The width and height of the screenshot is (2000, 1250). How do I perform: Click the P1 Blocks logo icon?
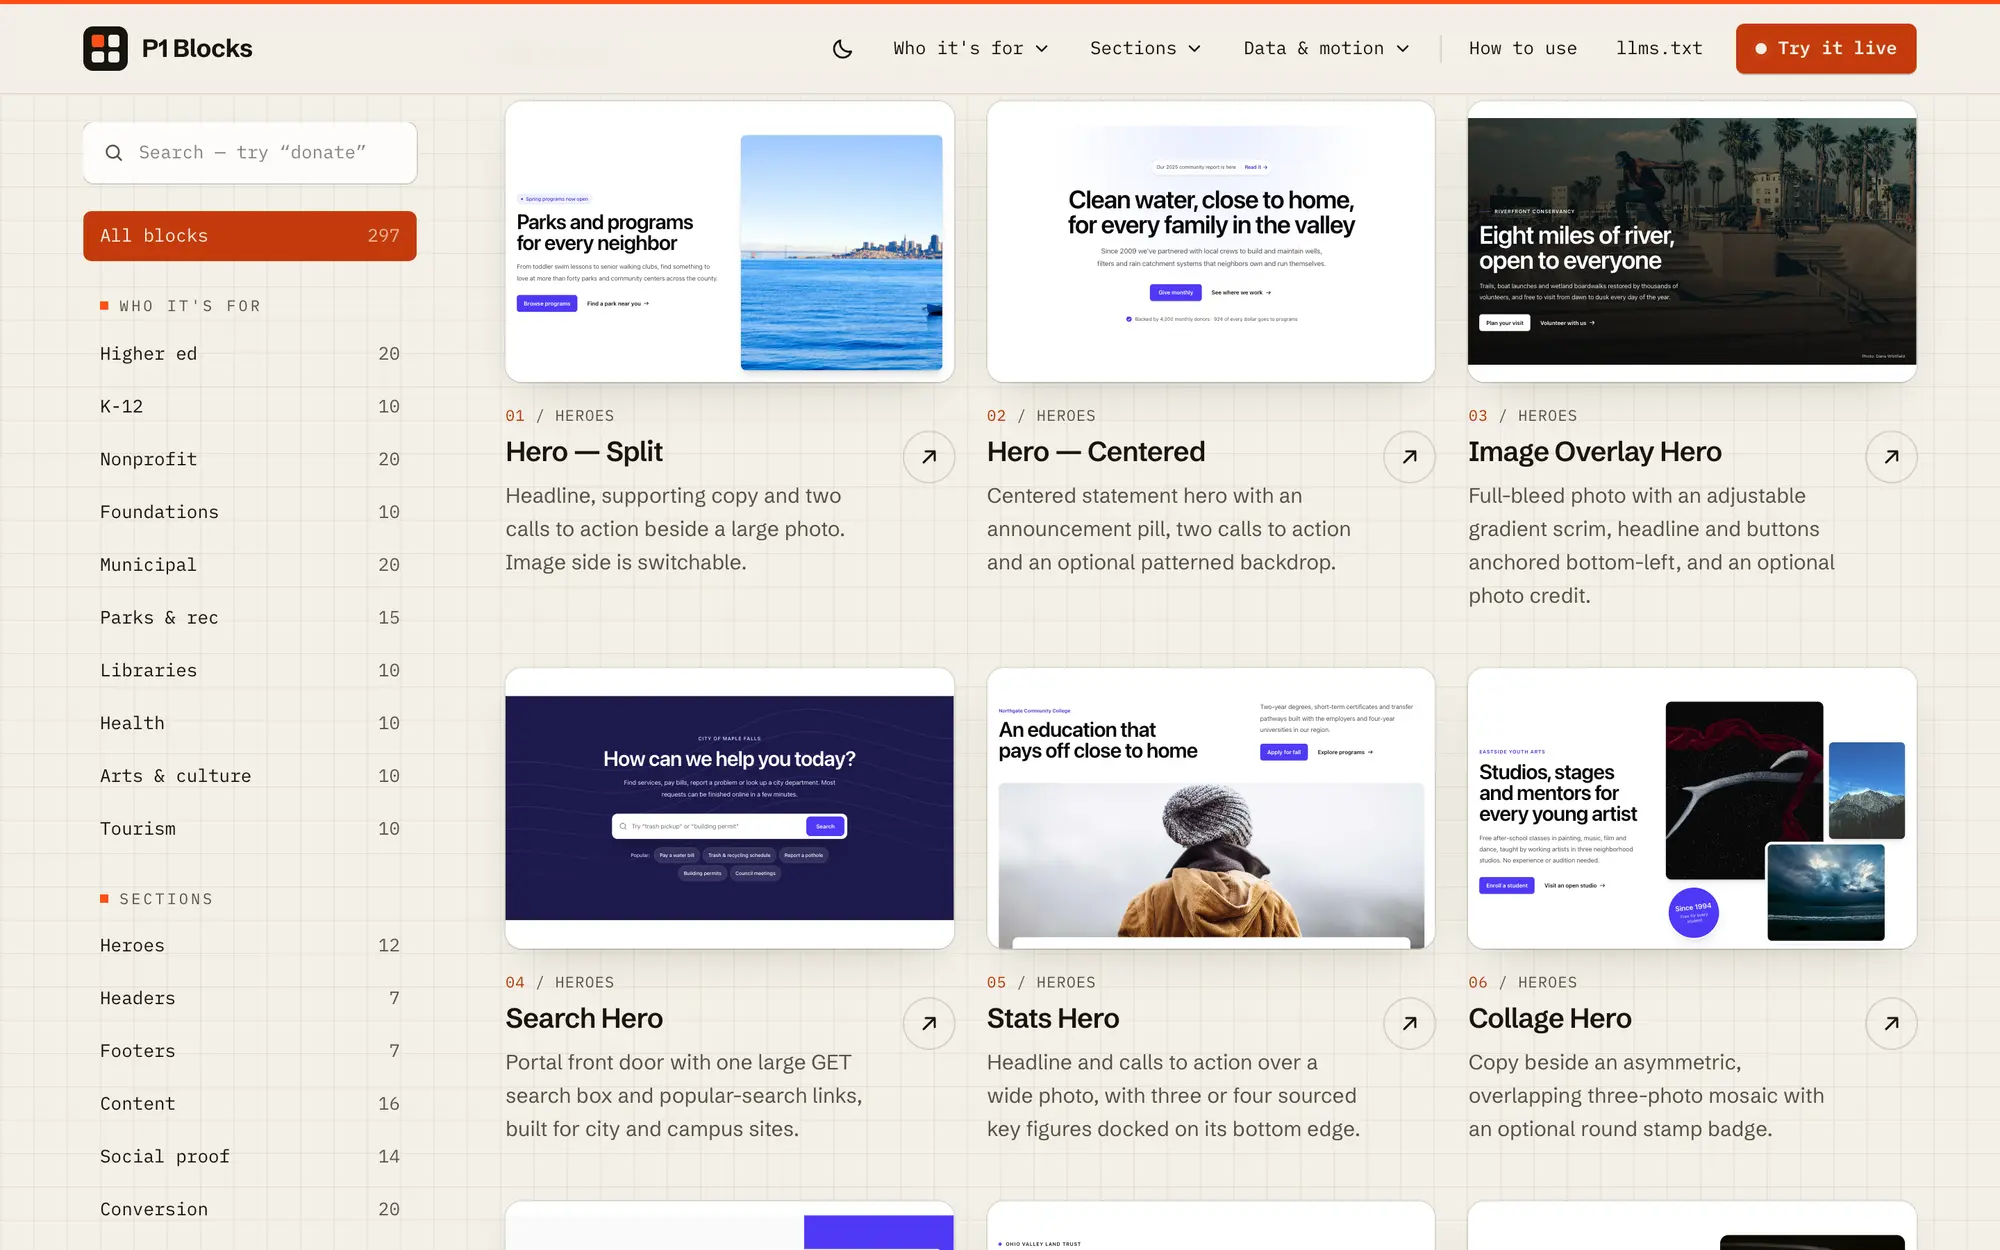pyautogui.click(x=105, y=48)
